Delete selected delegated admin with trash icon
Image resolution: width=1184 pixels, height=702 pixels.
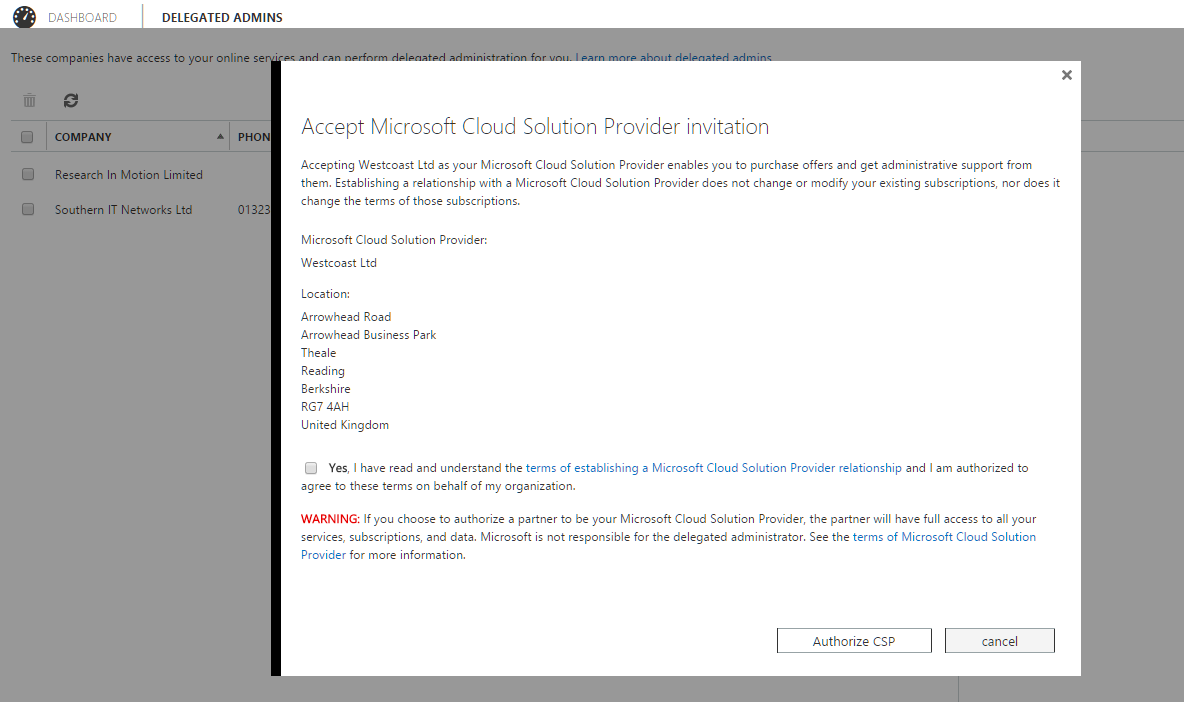(x=29, y=100)
